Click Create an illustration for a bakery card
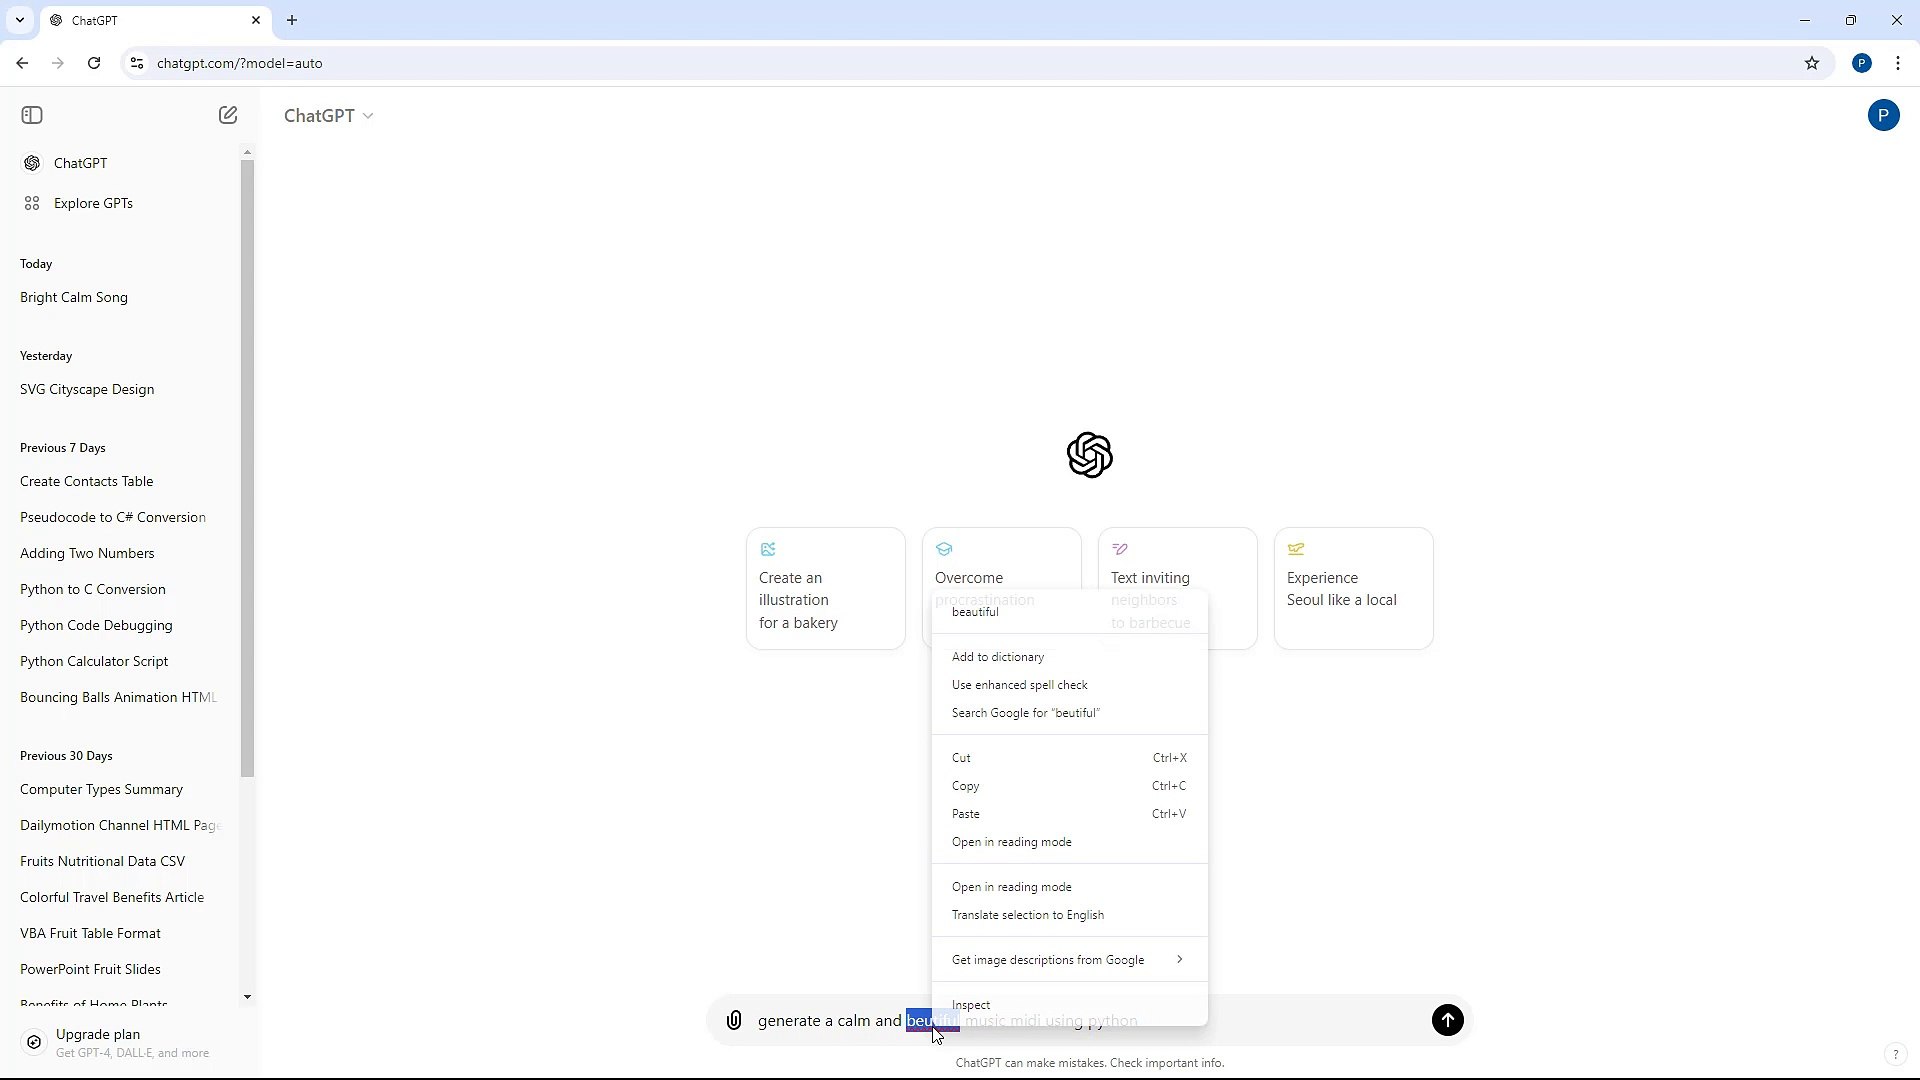The width and height of the screenshot is (1920, 1080). 825,589
